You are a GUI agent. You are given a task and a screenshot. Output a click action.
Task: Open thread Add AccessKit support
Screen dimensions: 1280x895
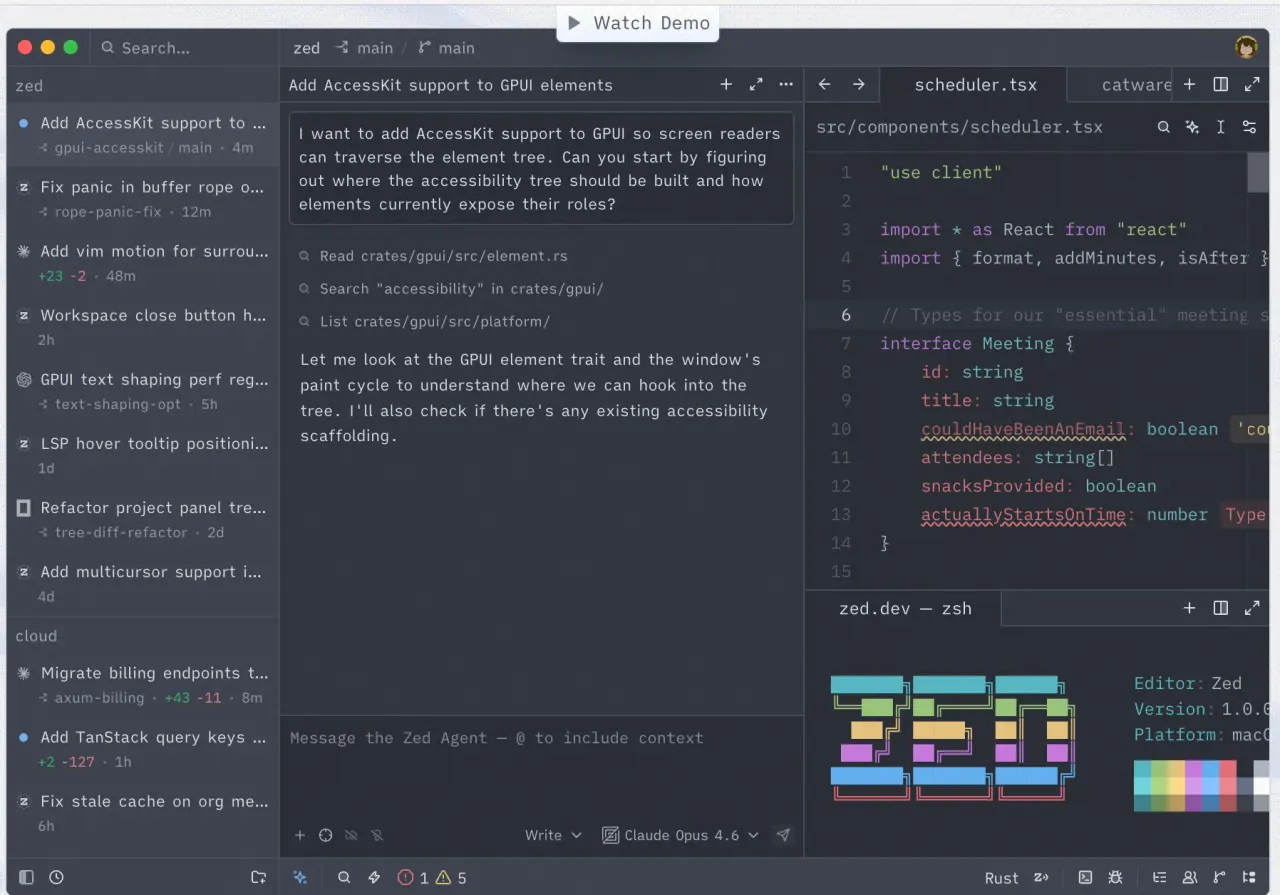143,134
